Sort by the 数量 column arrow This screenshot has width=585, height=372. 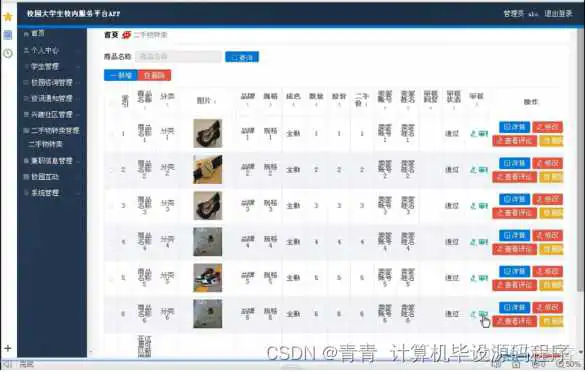click(316, 105)
